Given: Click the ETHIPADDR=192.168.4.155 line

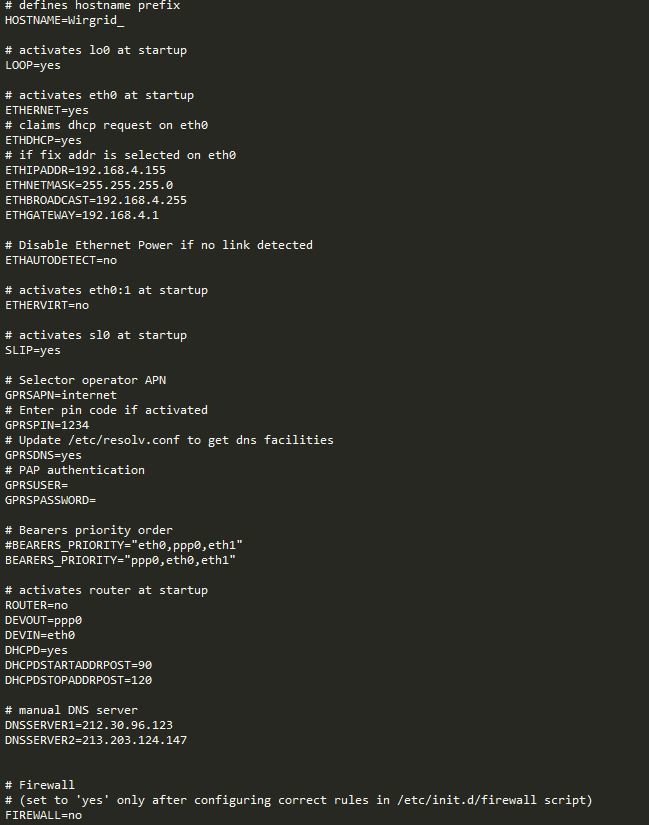Looking at the screenshot, I should 85,170.
